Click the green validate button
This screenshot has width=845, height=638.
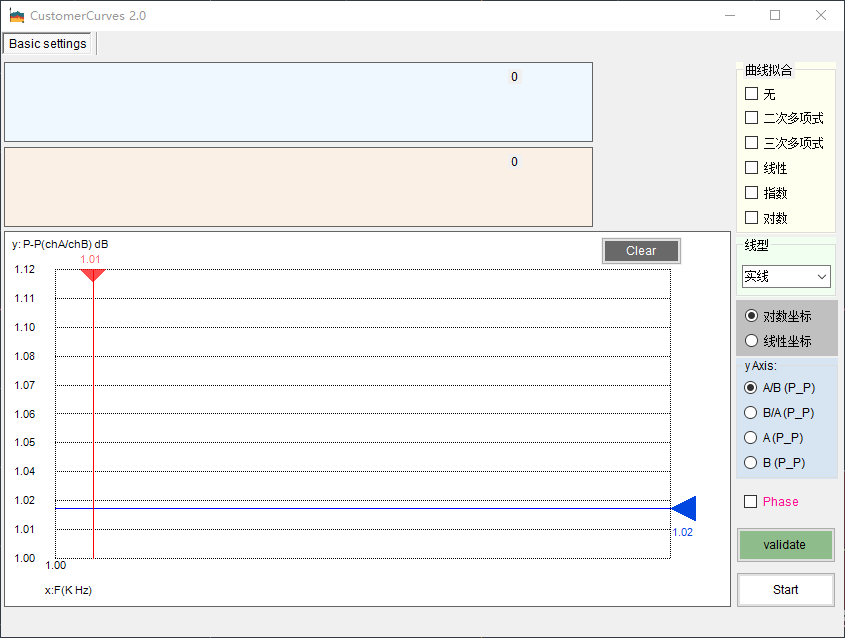pyautogui.click(x=785, y=545)
